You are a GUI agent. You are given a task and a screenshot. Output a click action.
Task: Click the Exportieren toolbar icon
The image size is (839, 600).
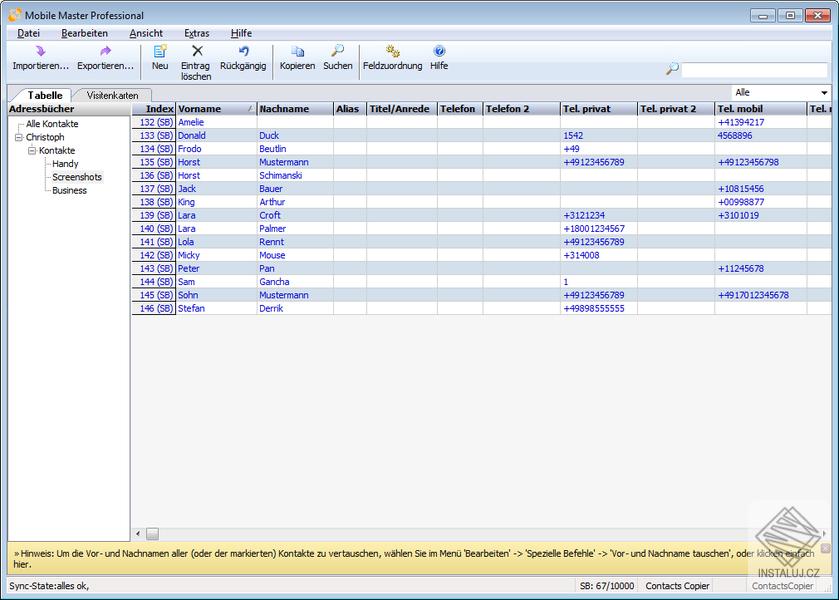click(105, 51)
